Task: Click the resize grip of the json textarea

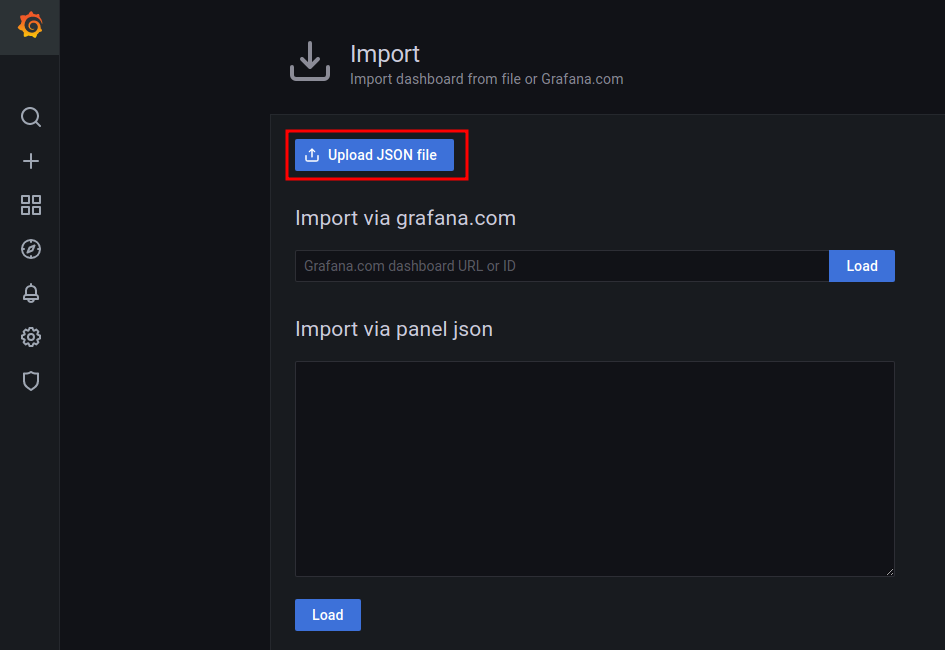Action: [x=889, y=570]
